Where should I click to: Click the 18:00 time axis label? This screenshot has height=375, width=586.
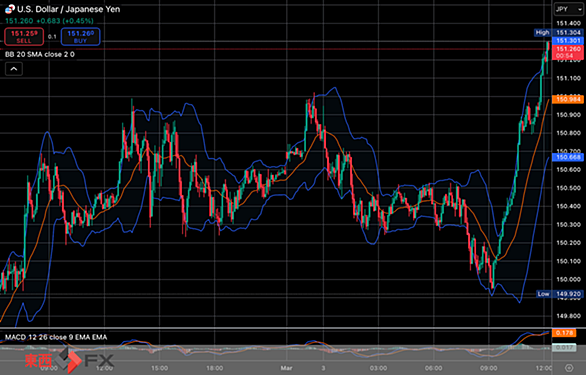pos(214,368)
